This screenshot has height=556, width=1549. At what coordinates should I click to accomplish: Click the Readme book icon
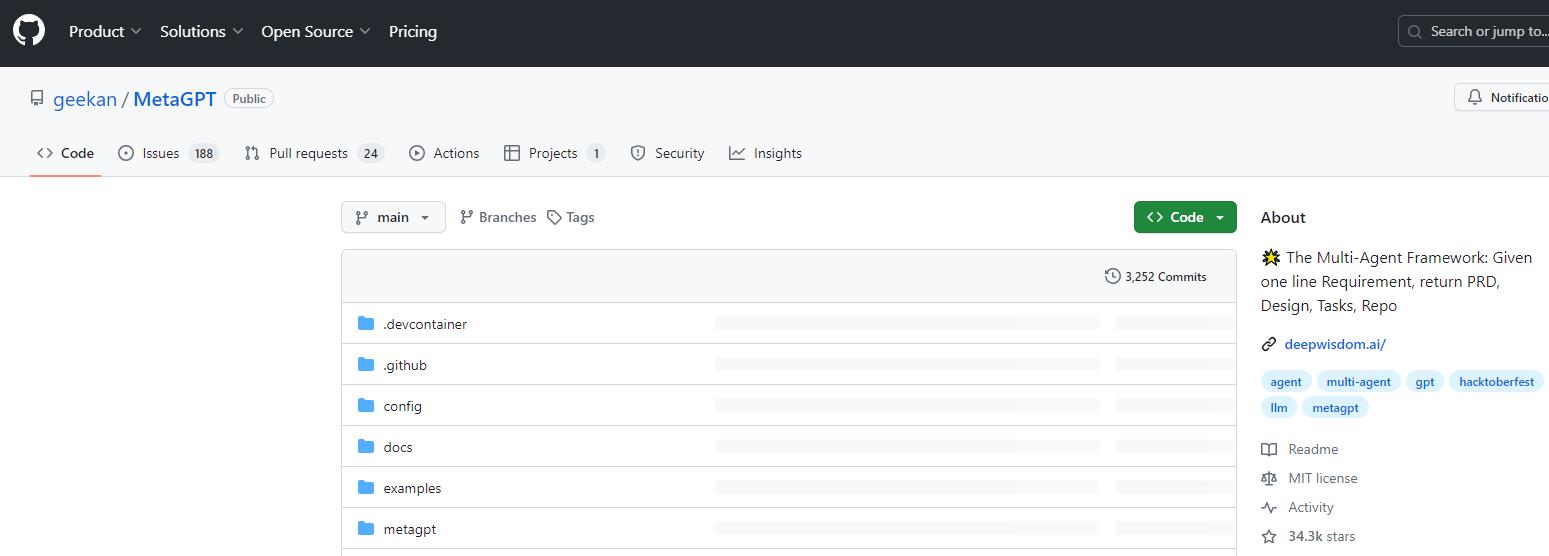click(1269, 449)
